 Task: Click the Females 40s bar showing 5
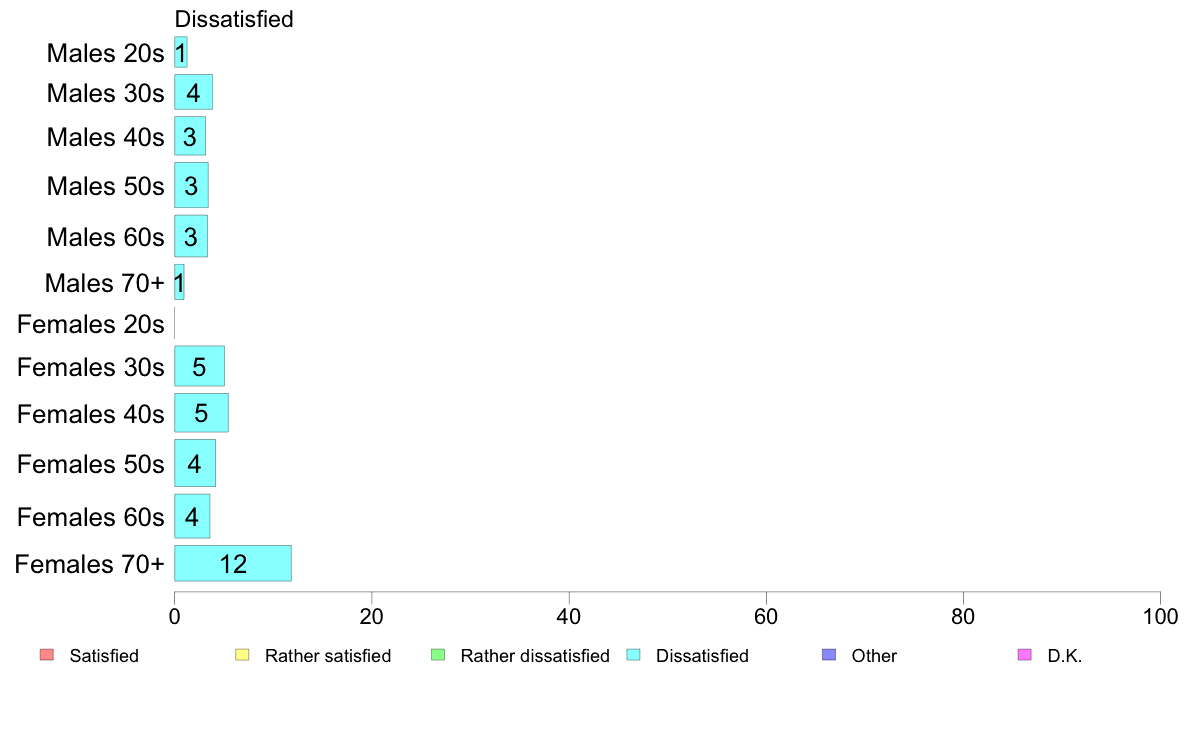(x=202, y=413)
